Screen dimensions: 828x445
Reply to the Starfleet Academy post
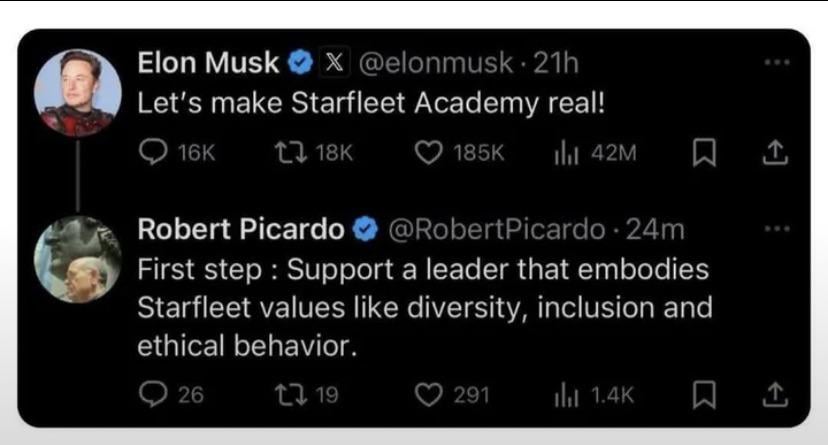[153, 152]
